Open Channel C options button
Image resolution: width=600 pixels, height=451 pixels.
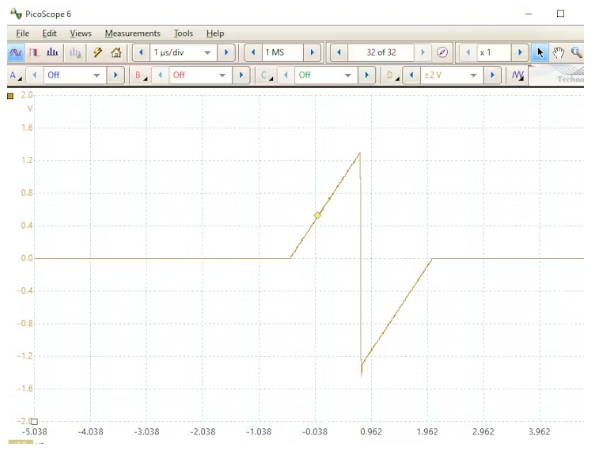(267, 75)
